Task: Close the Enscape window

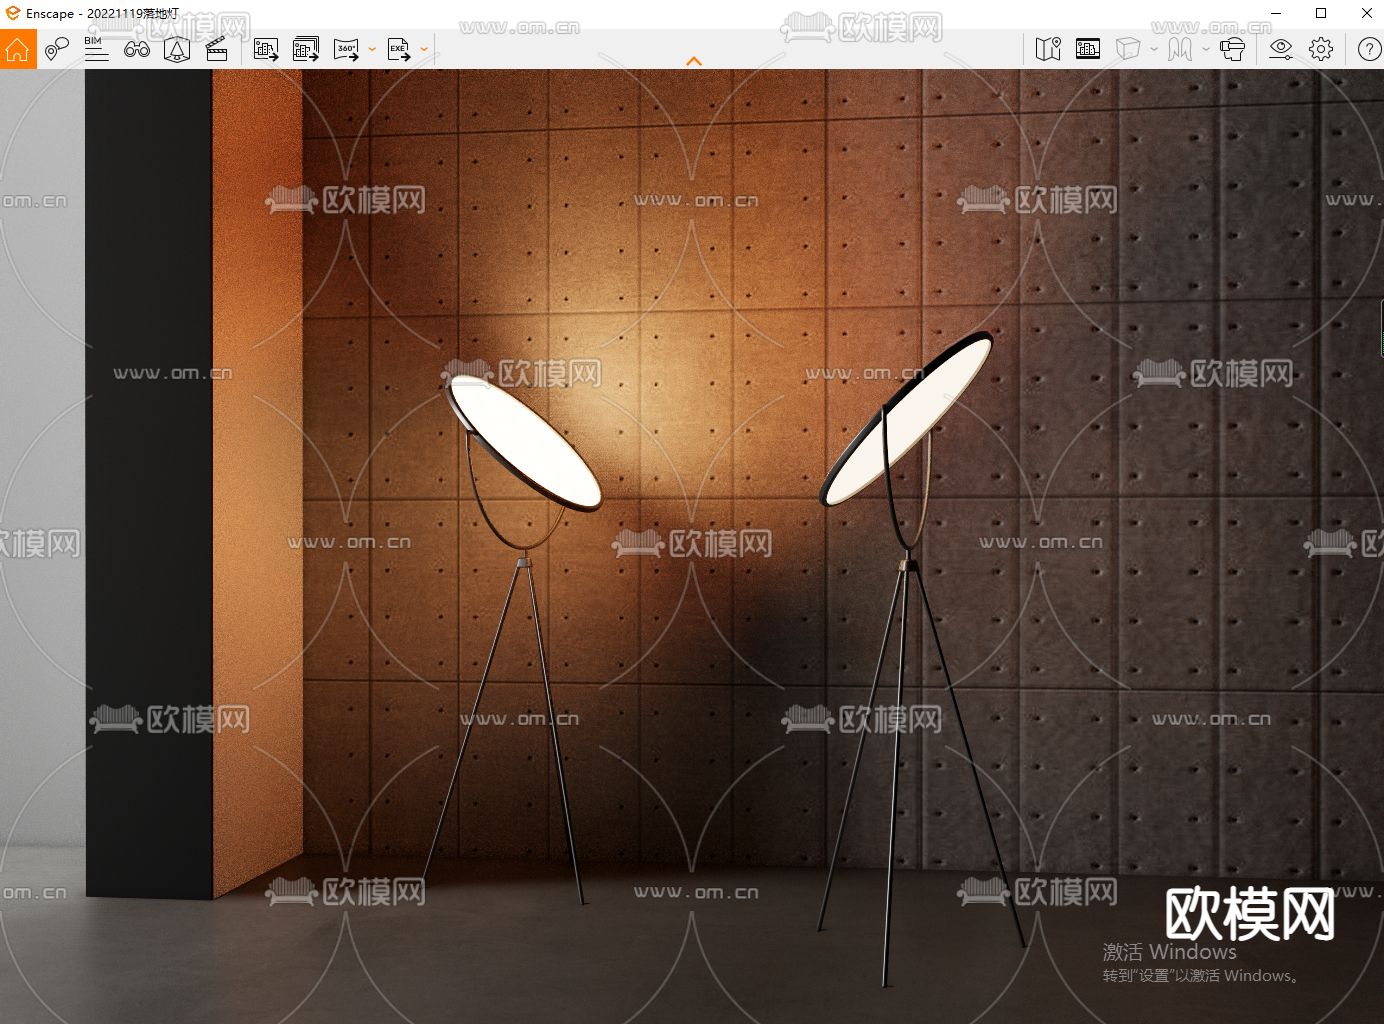Action: (x=1366, y=13)
